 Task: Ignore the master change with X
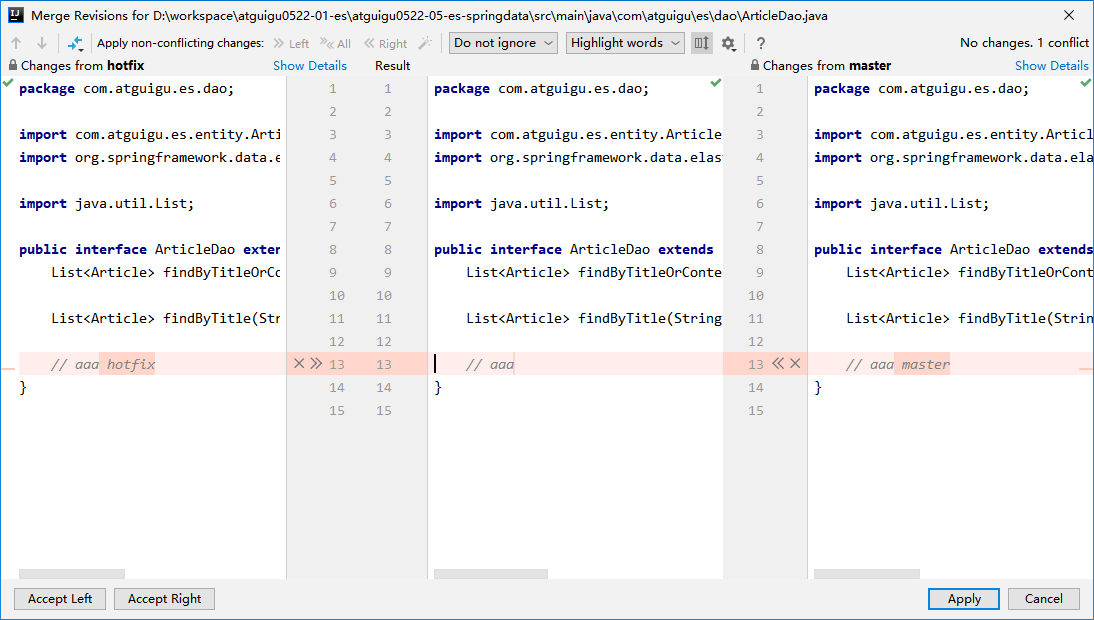click(x=796, y=364)
